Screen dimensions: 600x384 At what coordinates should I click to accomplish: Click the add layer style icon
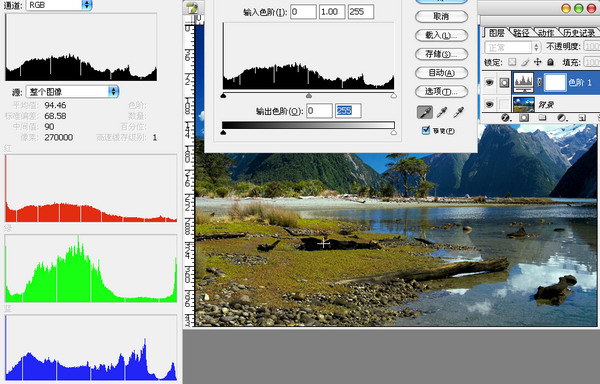505,118
